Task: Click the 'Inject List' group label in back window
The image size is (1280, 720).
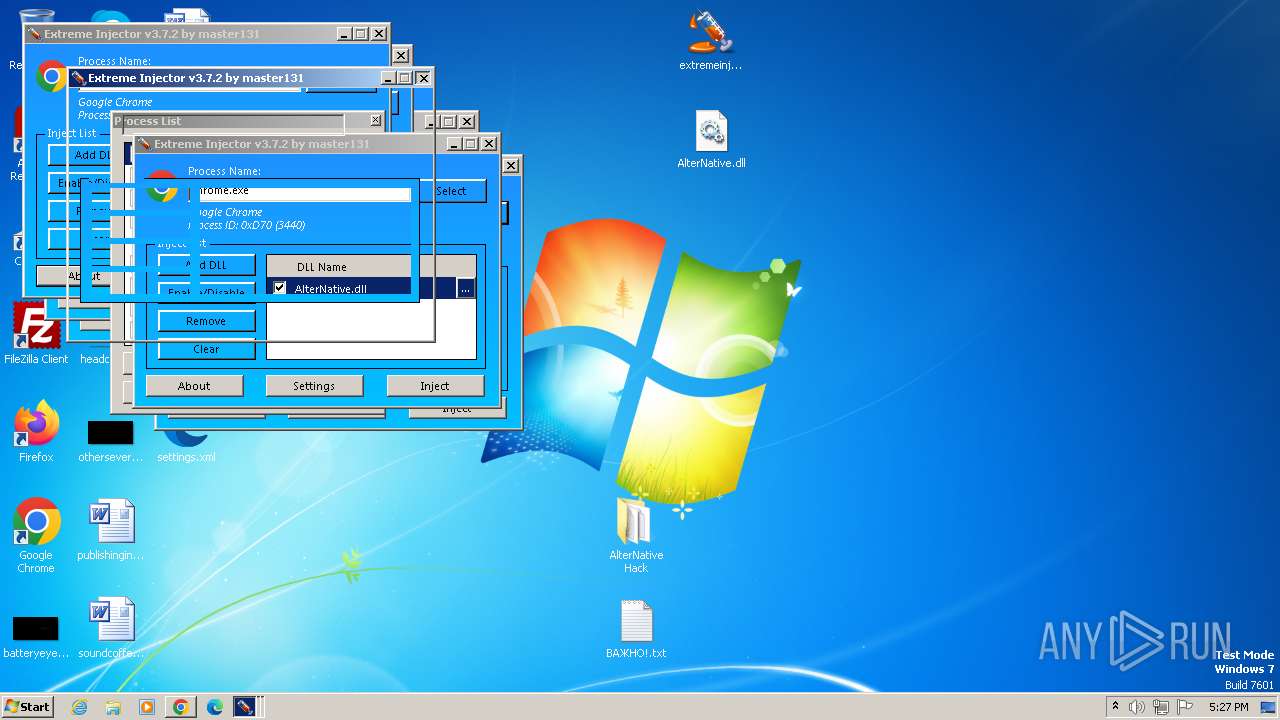Action: point(72,133)
